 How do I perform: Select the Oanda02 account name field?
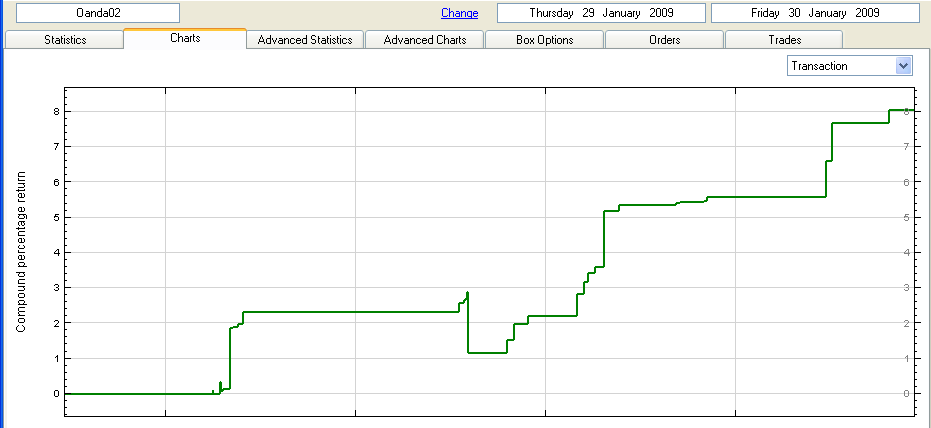pyautogui.click(x=98, y=13)
